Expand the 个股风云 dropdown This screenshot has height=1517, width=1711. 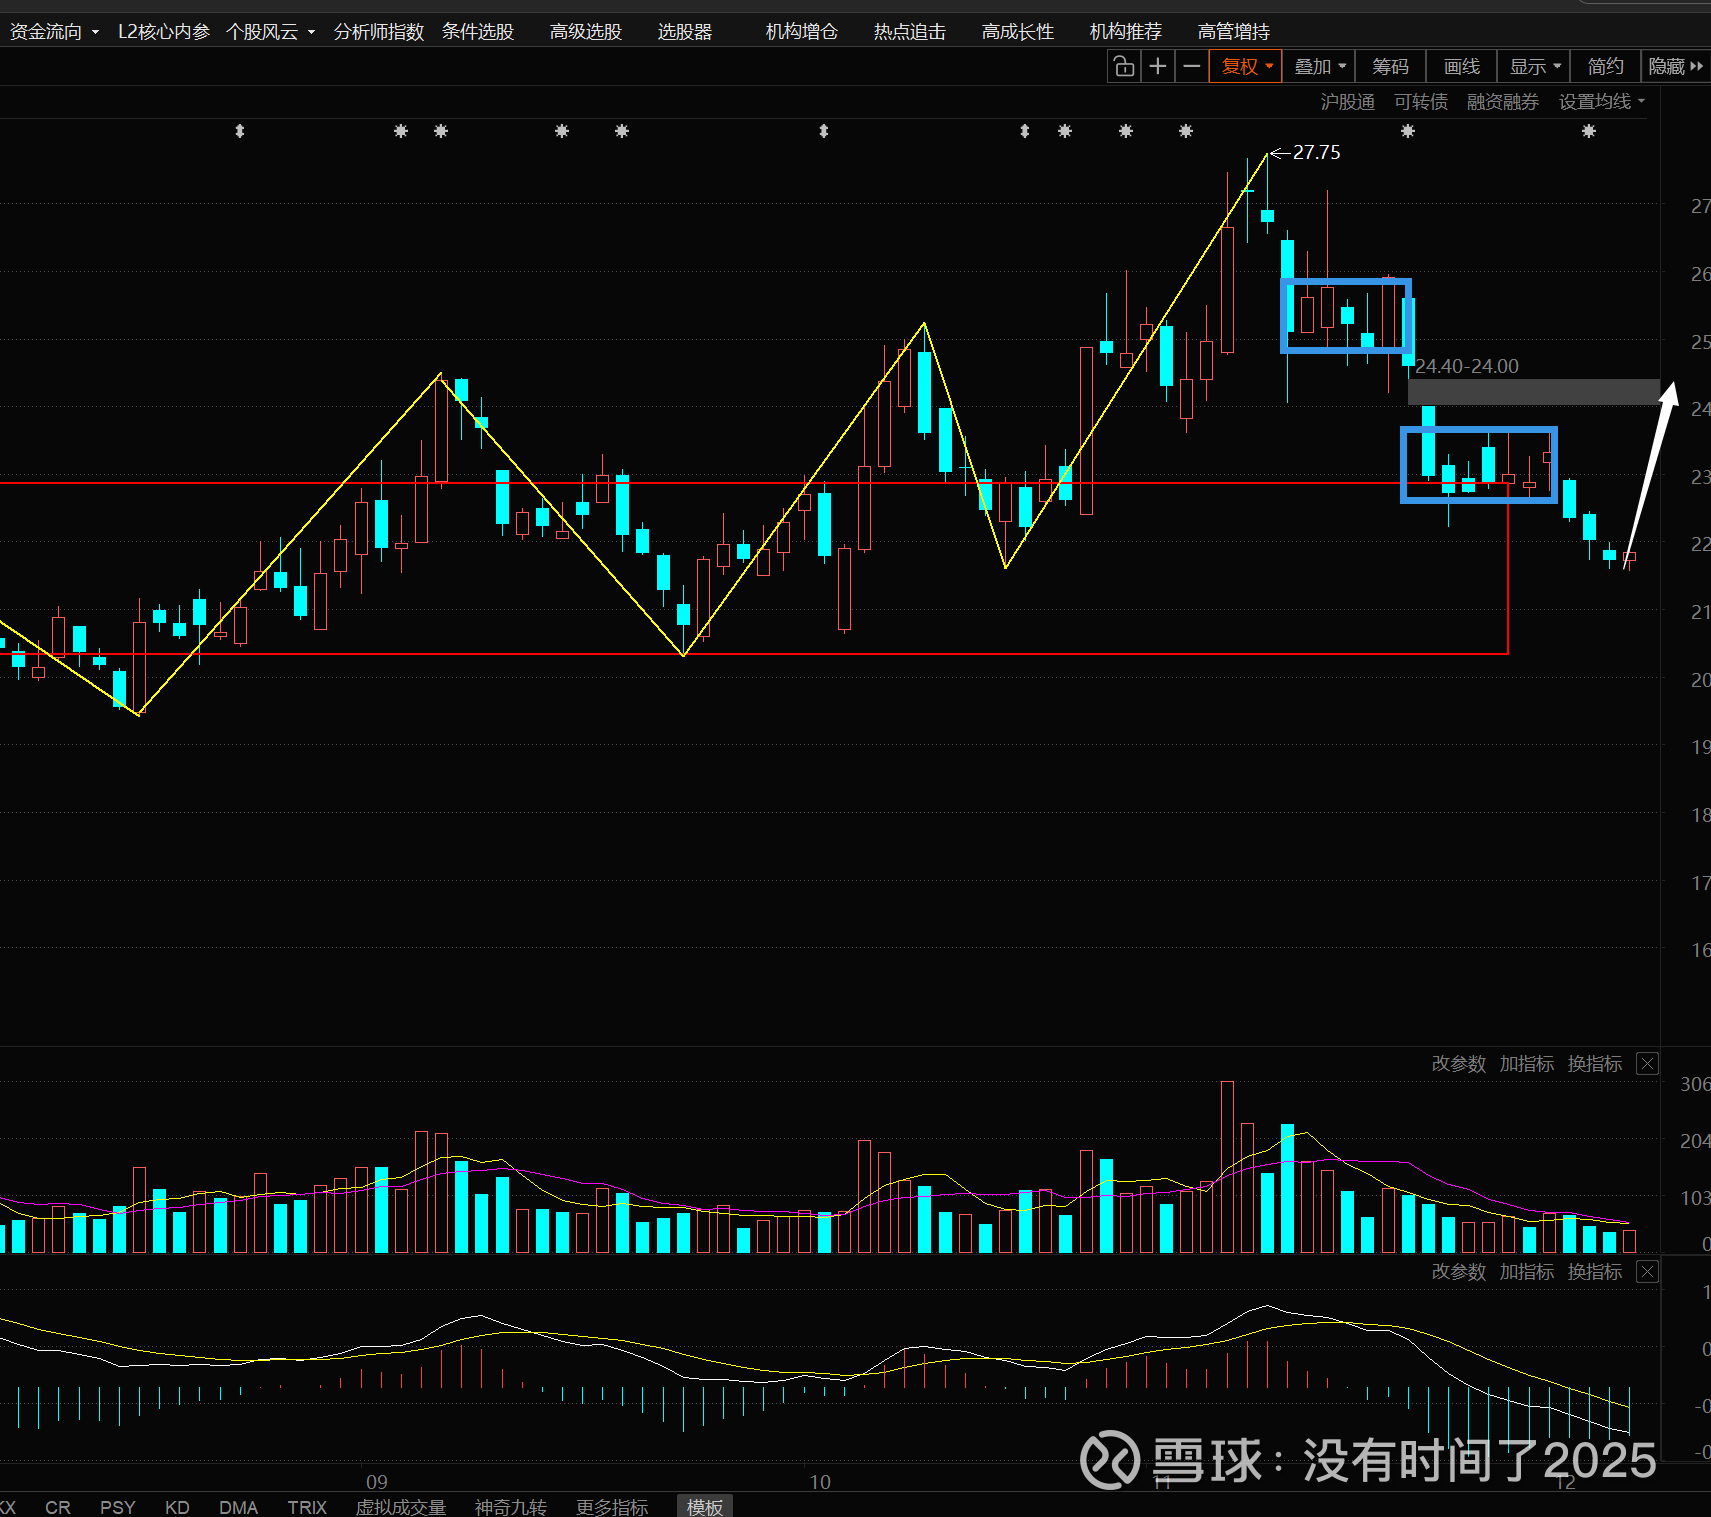coord(270,32)
